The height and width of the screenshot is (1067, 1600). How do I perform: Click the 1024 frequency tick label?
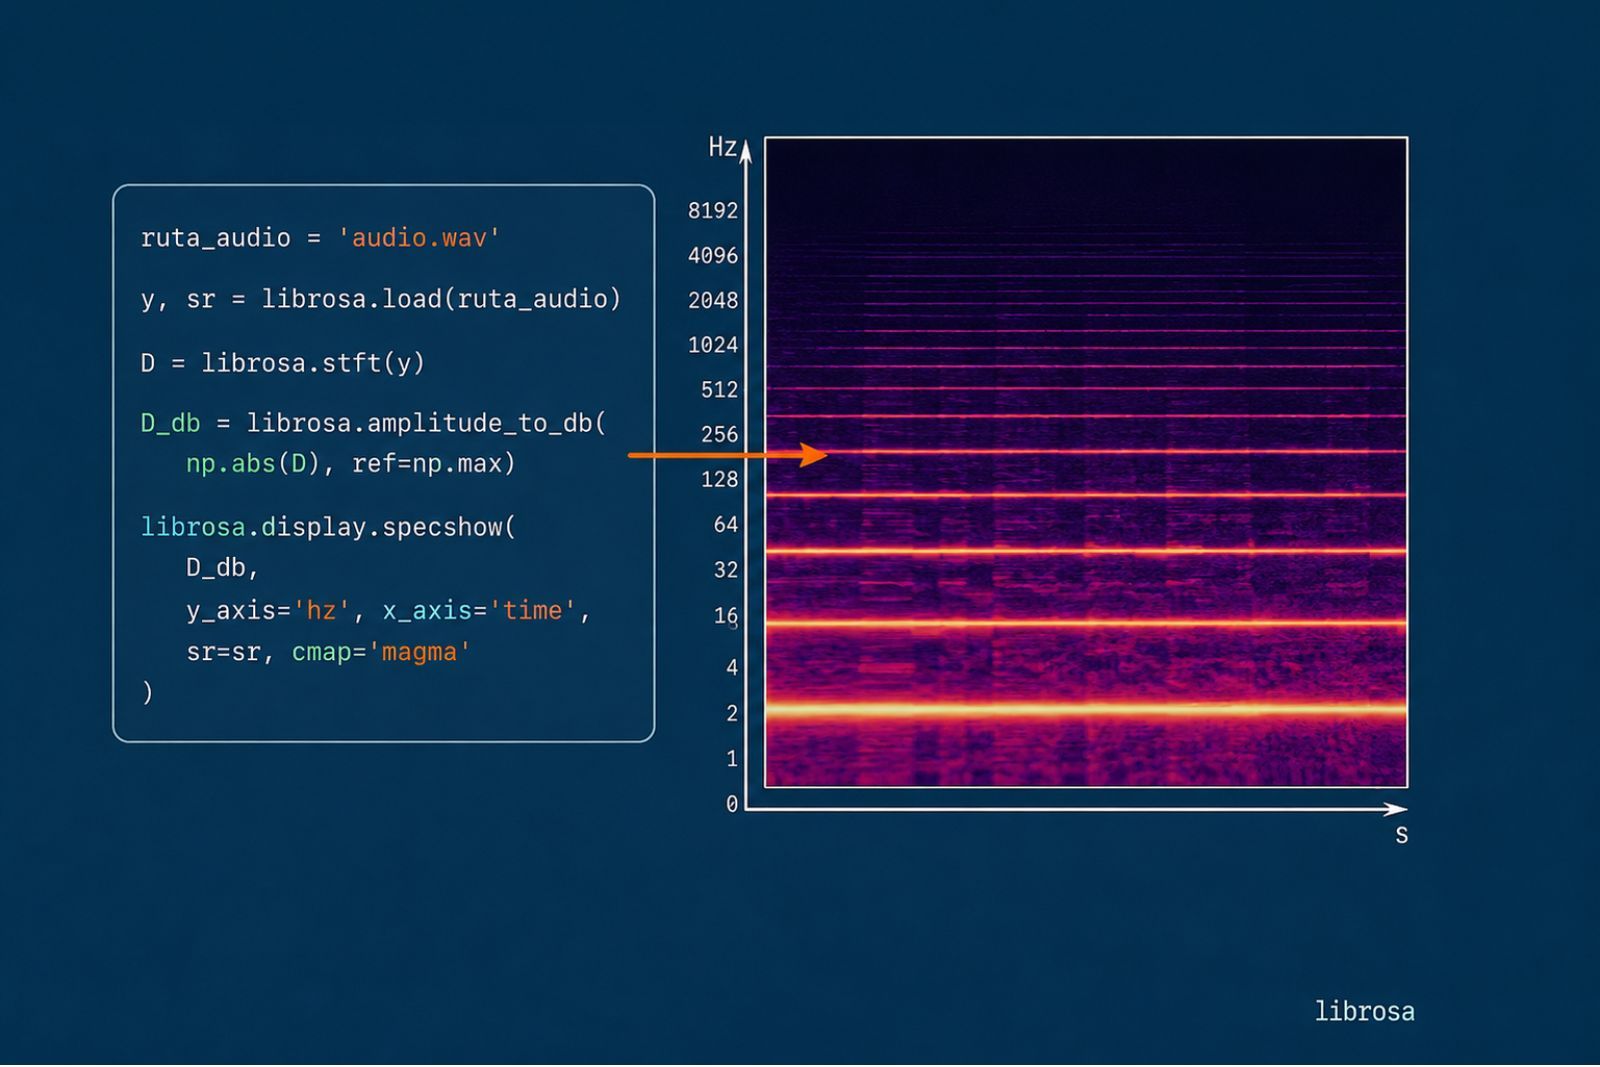[713, 345]
